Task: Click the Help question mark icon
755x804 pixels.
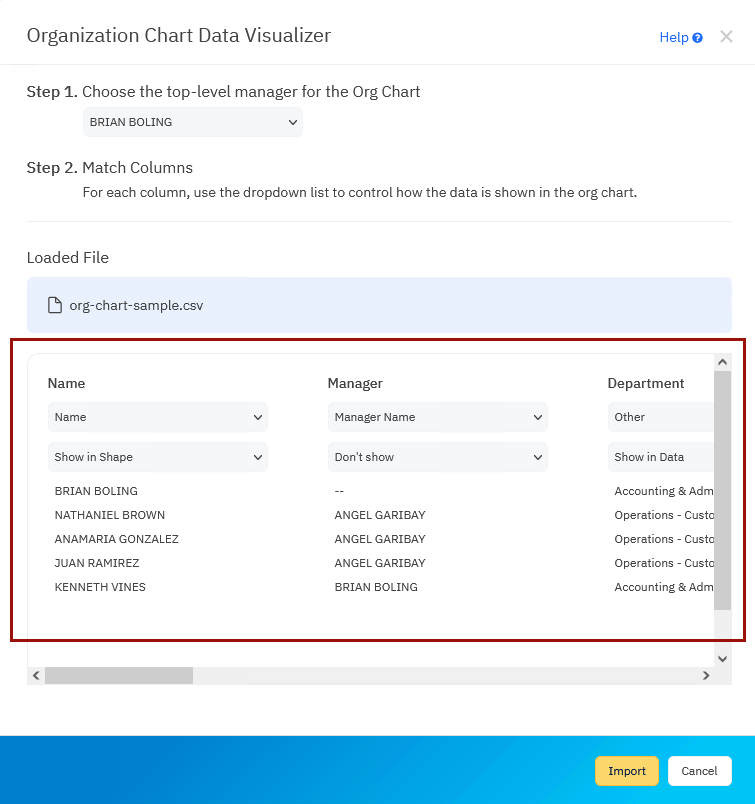Action: click(699, 37)
